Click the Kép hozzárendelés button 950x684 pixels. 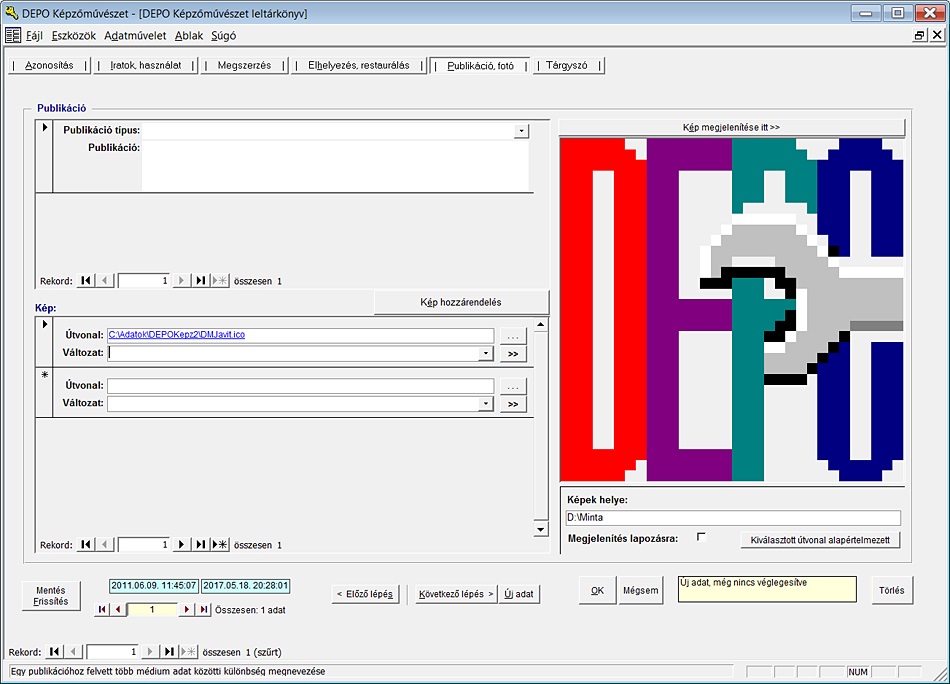pyautogui.click(x=461, y=302)
